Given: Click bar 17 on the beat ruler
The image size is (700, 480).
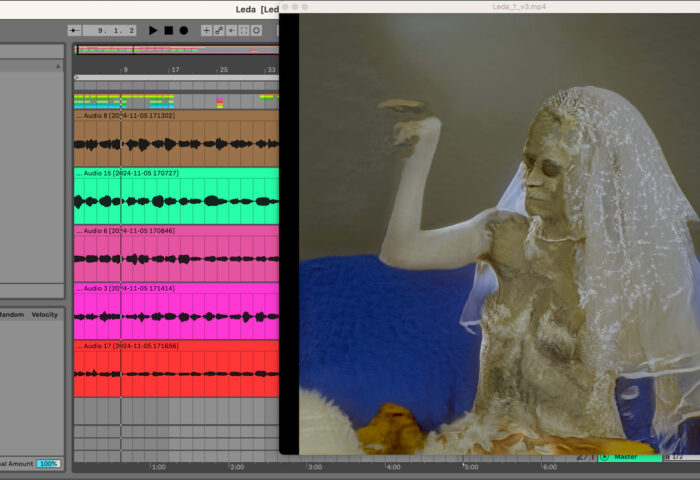Looking at the screenshot, I should [x=175, y=70].
